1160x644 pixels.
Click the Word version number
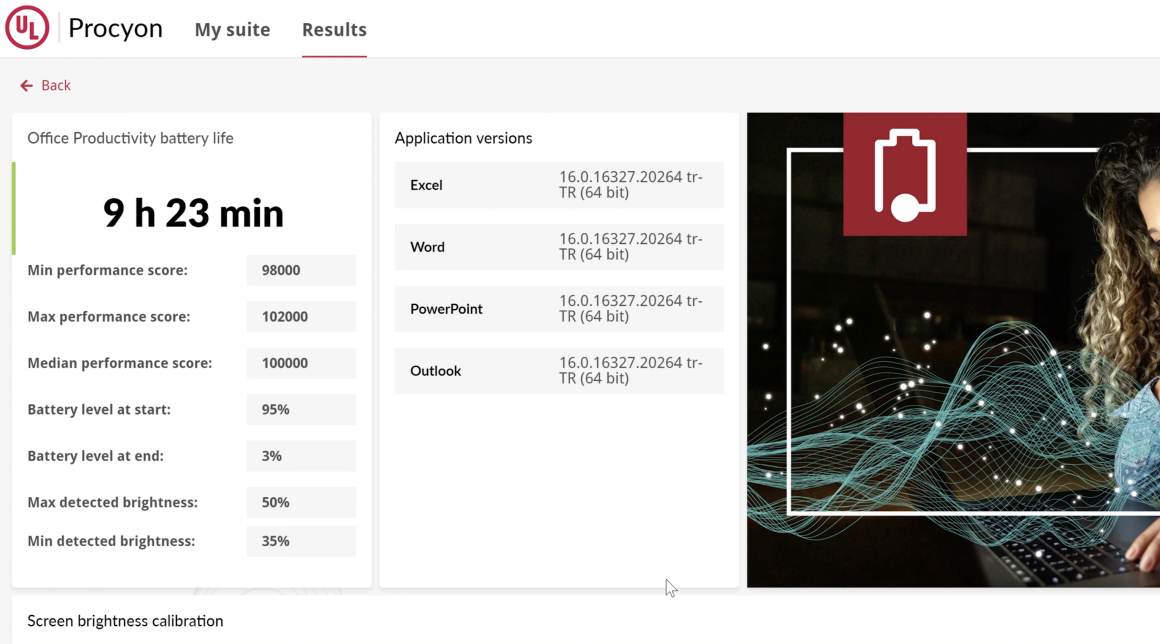[630, 247]
